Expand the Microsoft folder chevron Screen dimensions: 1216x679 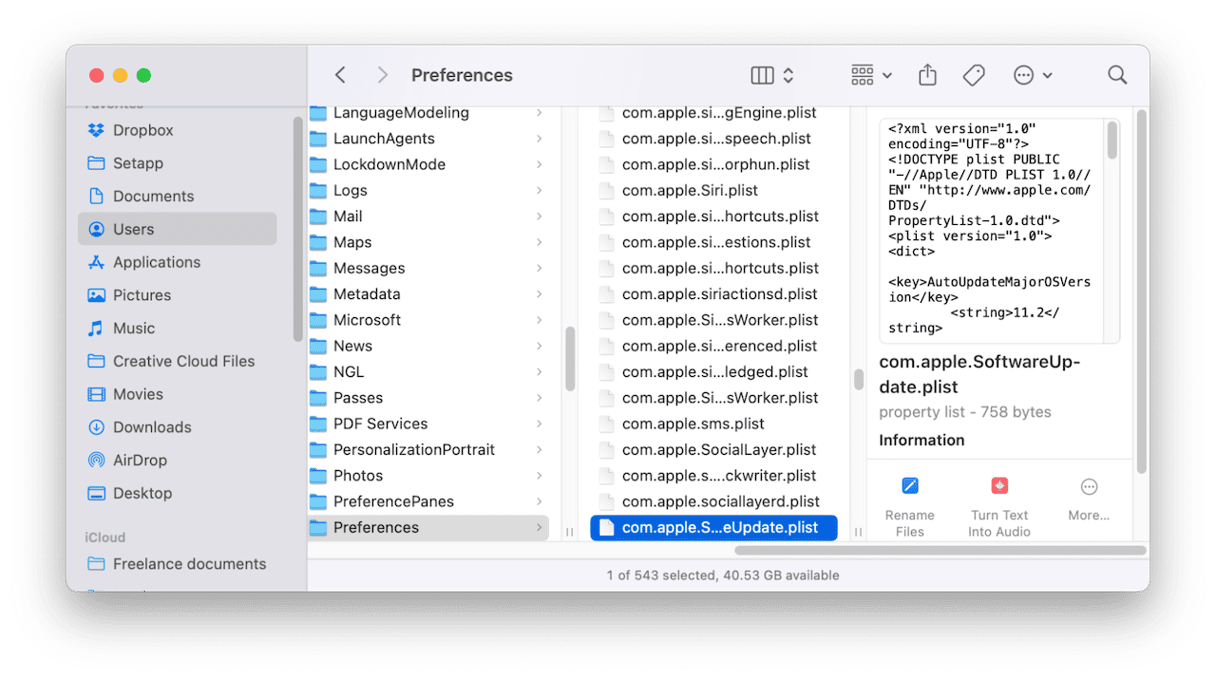point(539,321)
